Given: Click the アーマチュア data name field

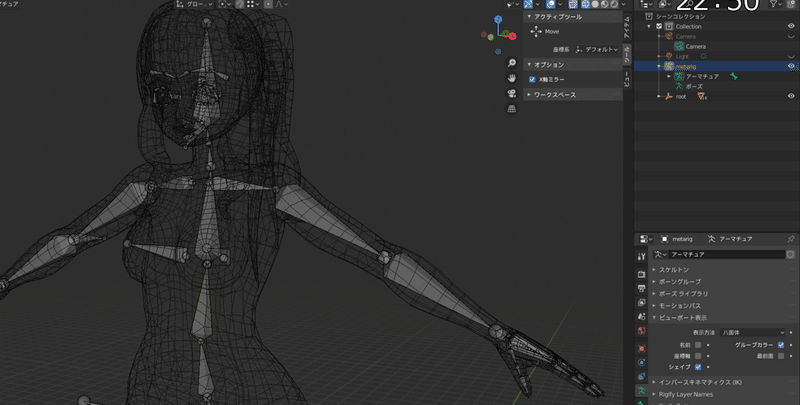Looking at the screenshot, I should click(x=727, y=254).
